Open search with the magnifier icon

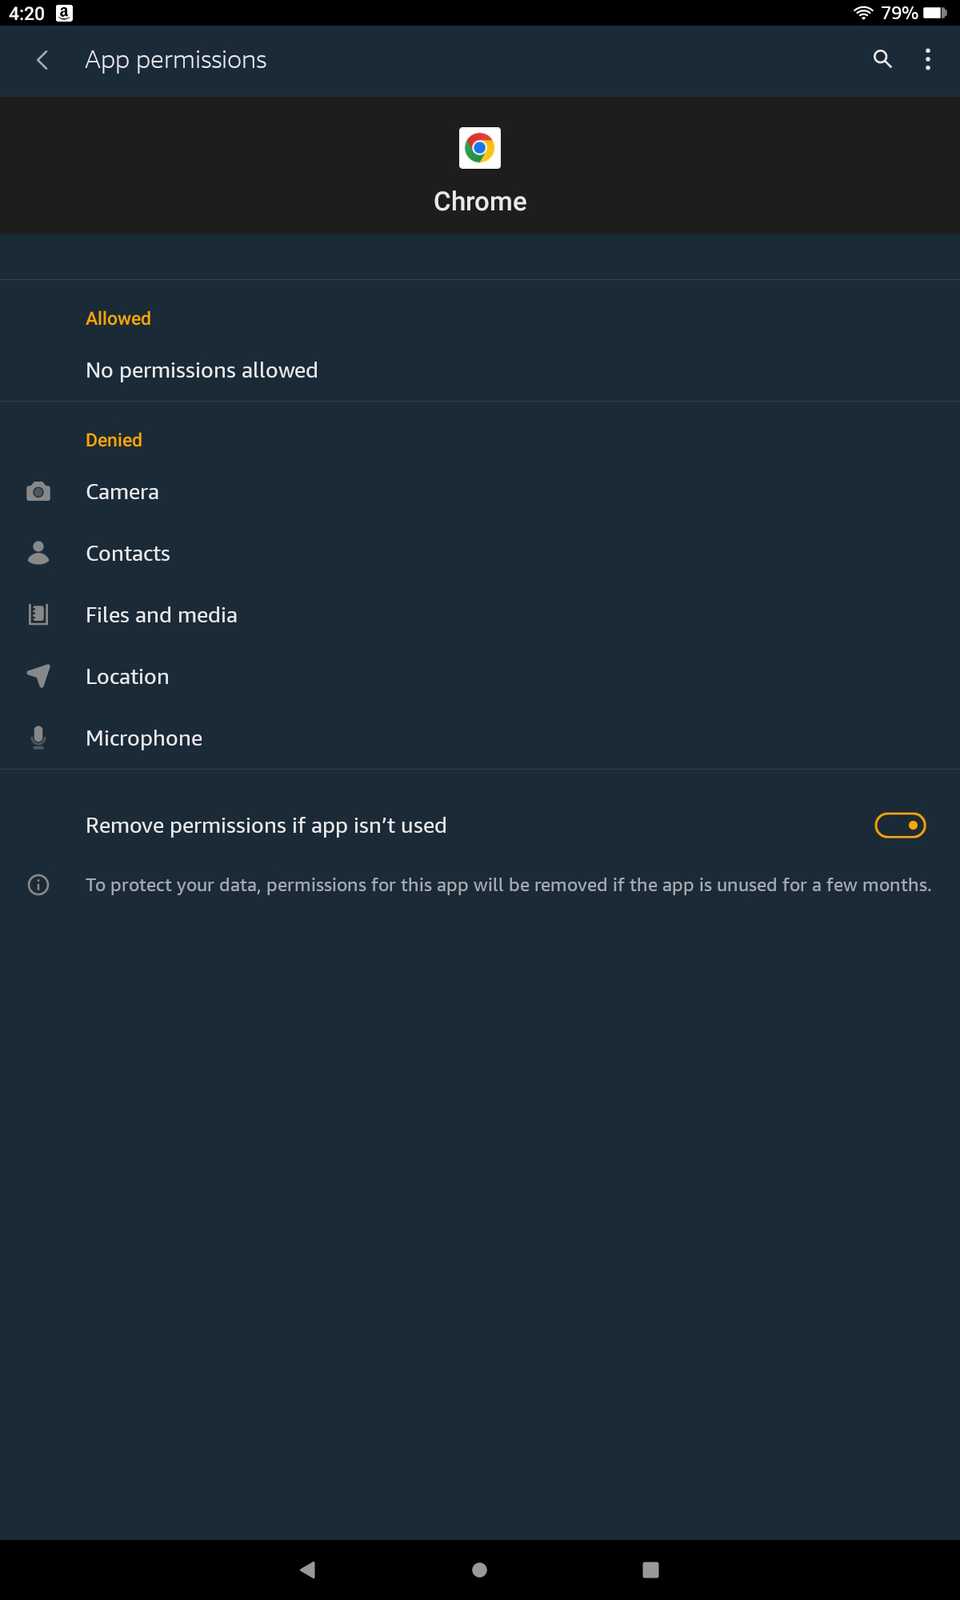coord(882,60)
